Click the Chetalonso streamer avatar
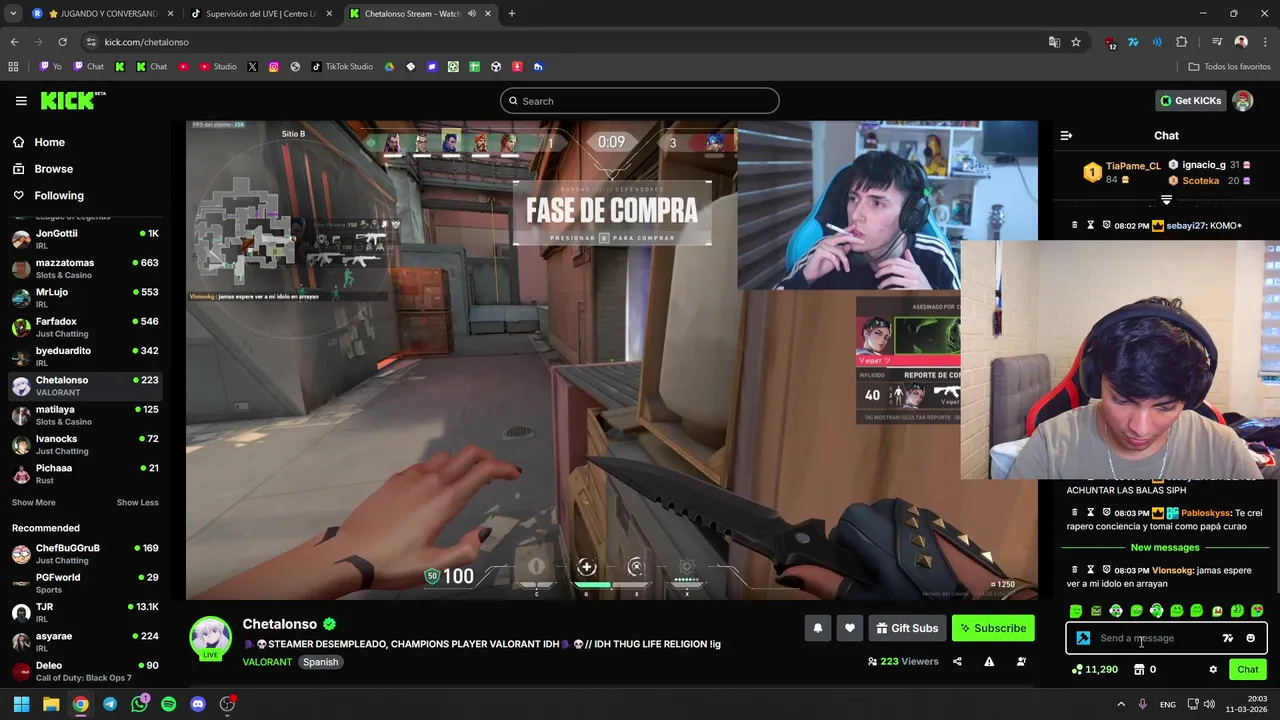Image resolution: width=1280 pixels, height=720 pixels. [x=211, y=637]
